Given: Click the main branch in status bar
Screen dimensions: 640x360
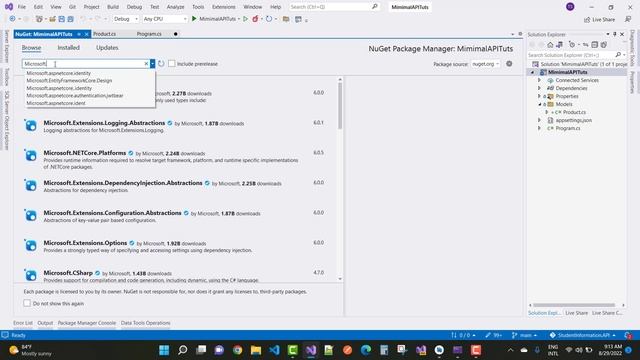Looking at the screenshot, I should [524, 335].
